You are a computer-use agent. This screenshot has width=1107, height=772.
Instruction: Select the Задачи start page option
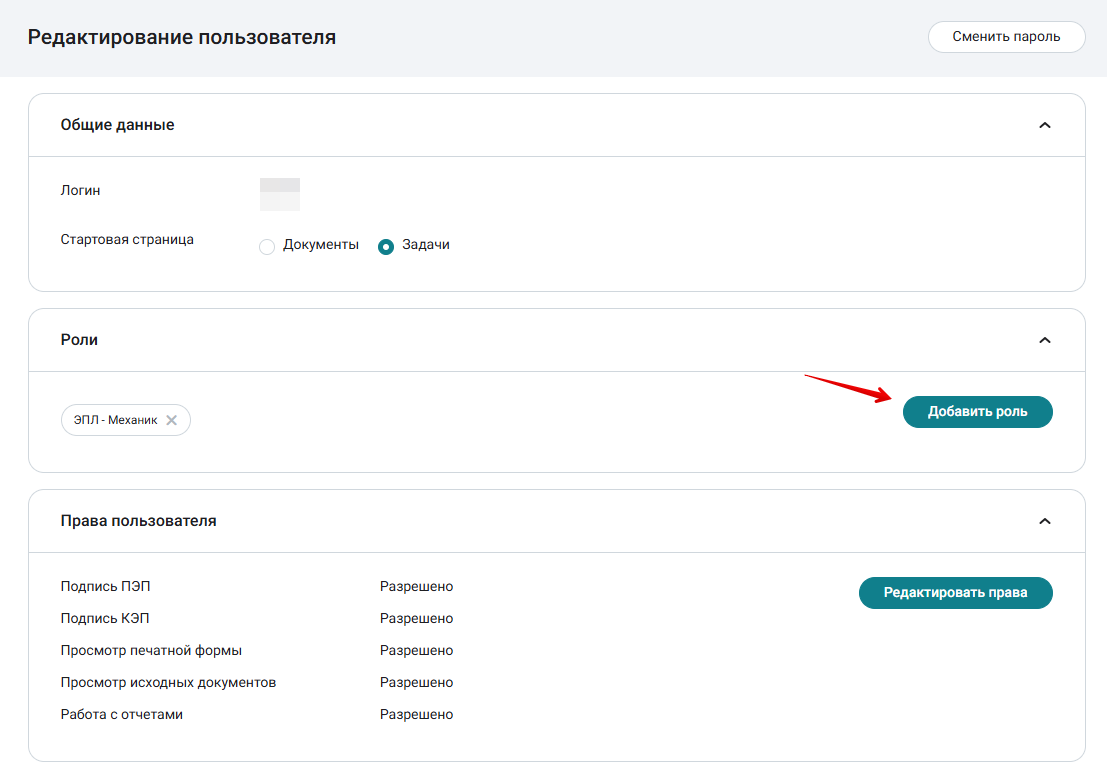(385, 247)
